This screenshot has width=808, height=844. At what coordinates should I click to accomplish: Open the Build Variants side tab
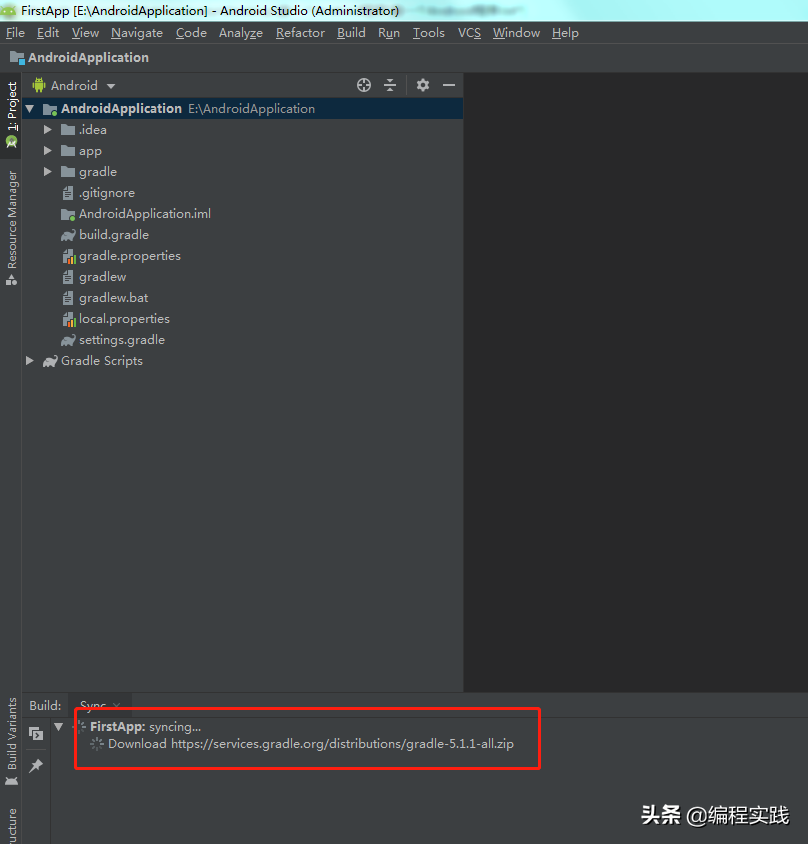11,742
